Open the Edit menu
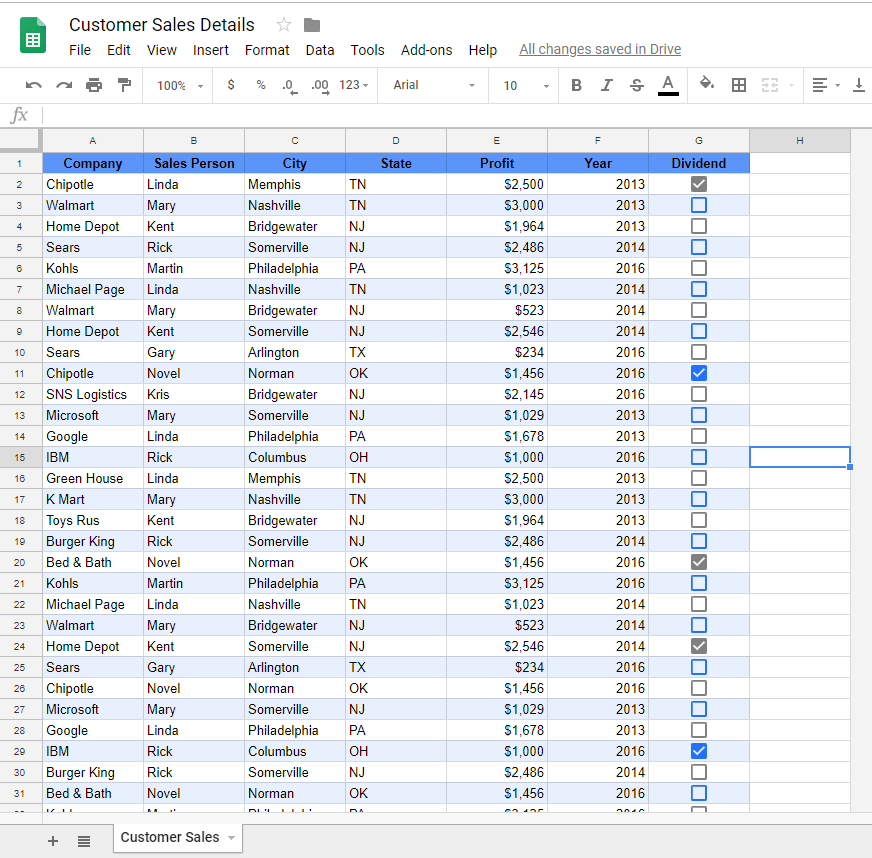The height and width of the screenshot is (858, 872). pyautogui.click(x=118, y=50)
